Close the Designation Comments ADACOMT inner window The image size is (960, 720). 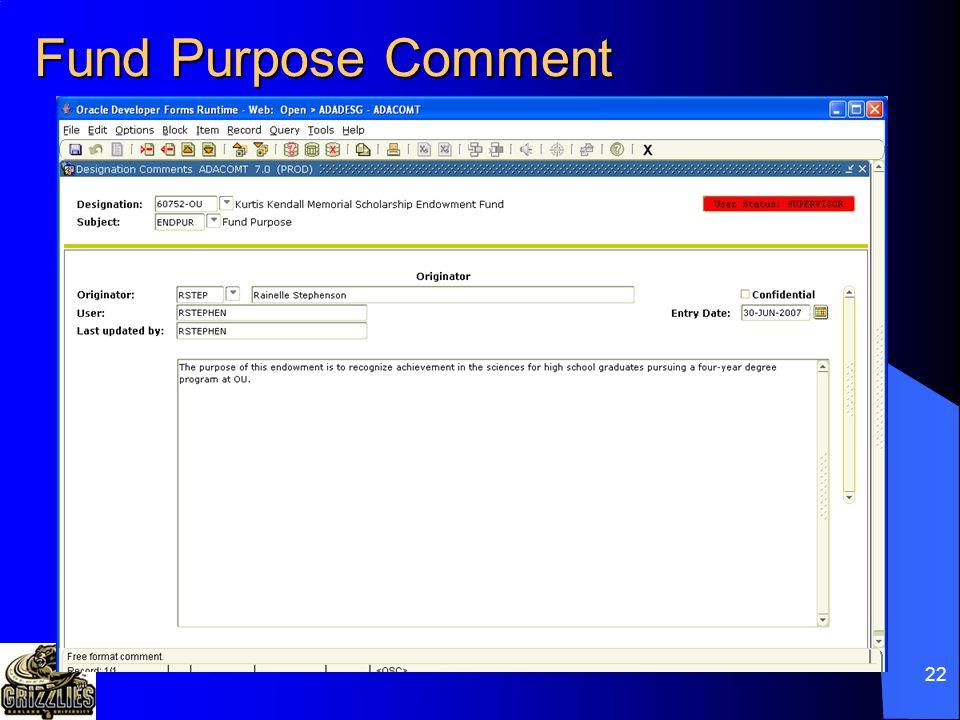862,168
